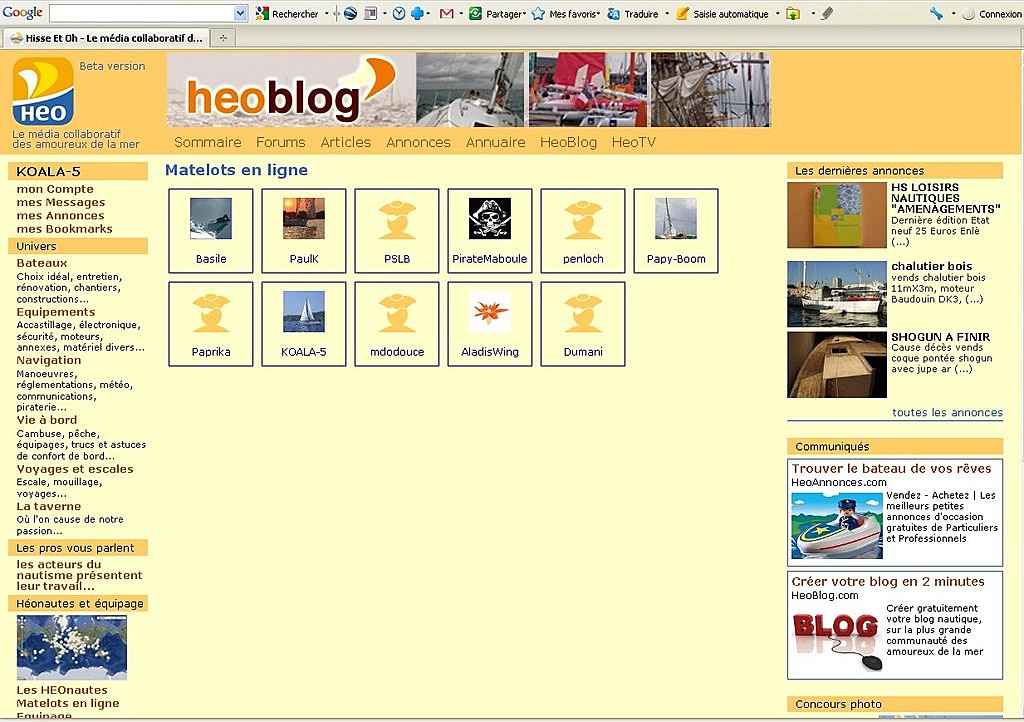Open Mes favoris star button

click(565, 14)
